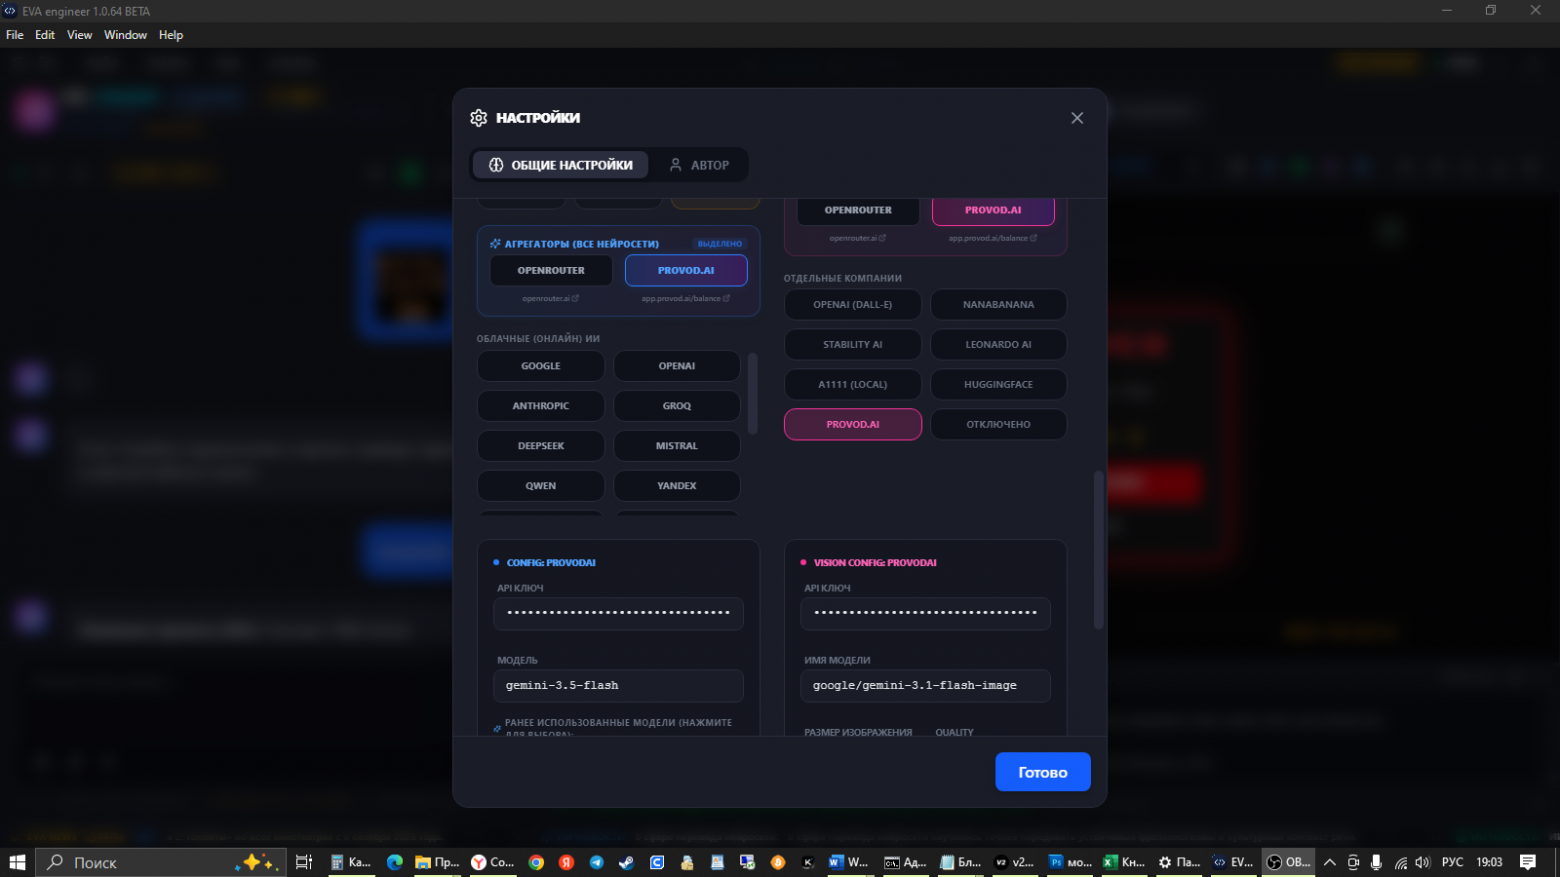The image size is (1560, 877).
Task: Pick DEEPSEEK as the provider
Action: coord(541,446)
